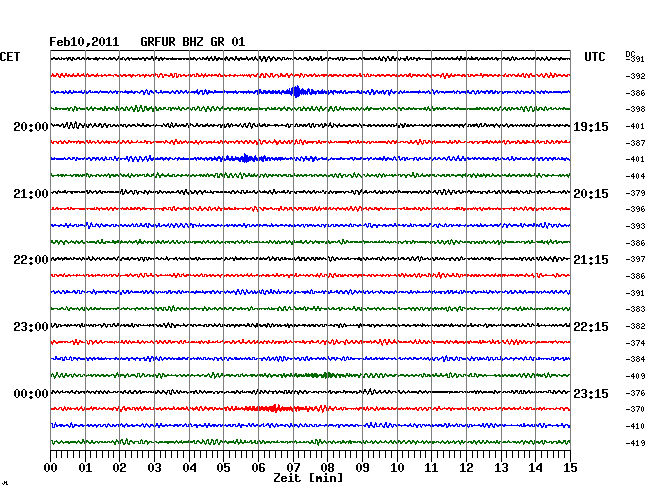The image size is (650, 494).
Task: Click the x-axis minute label 02
Action: [119, 468]
